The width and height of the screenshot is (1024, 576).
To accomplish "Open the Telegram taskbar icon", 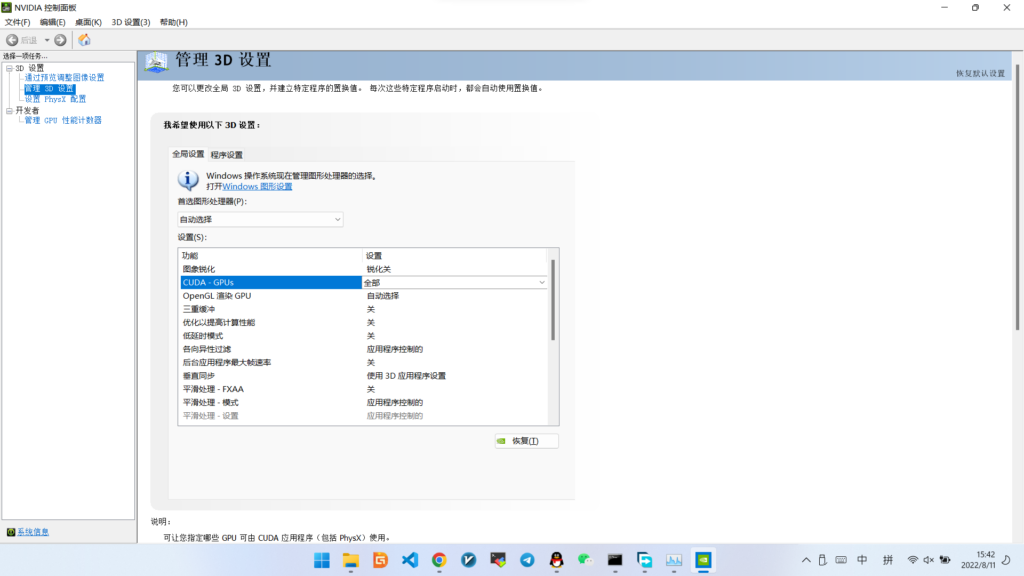I will tap(527, 560).
